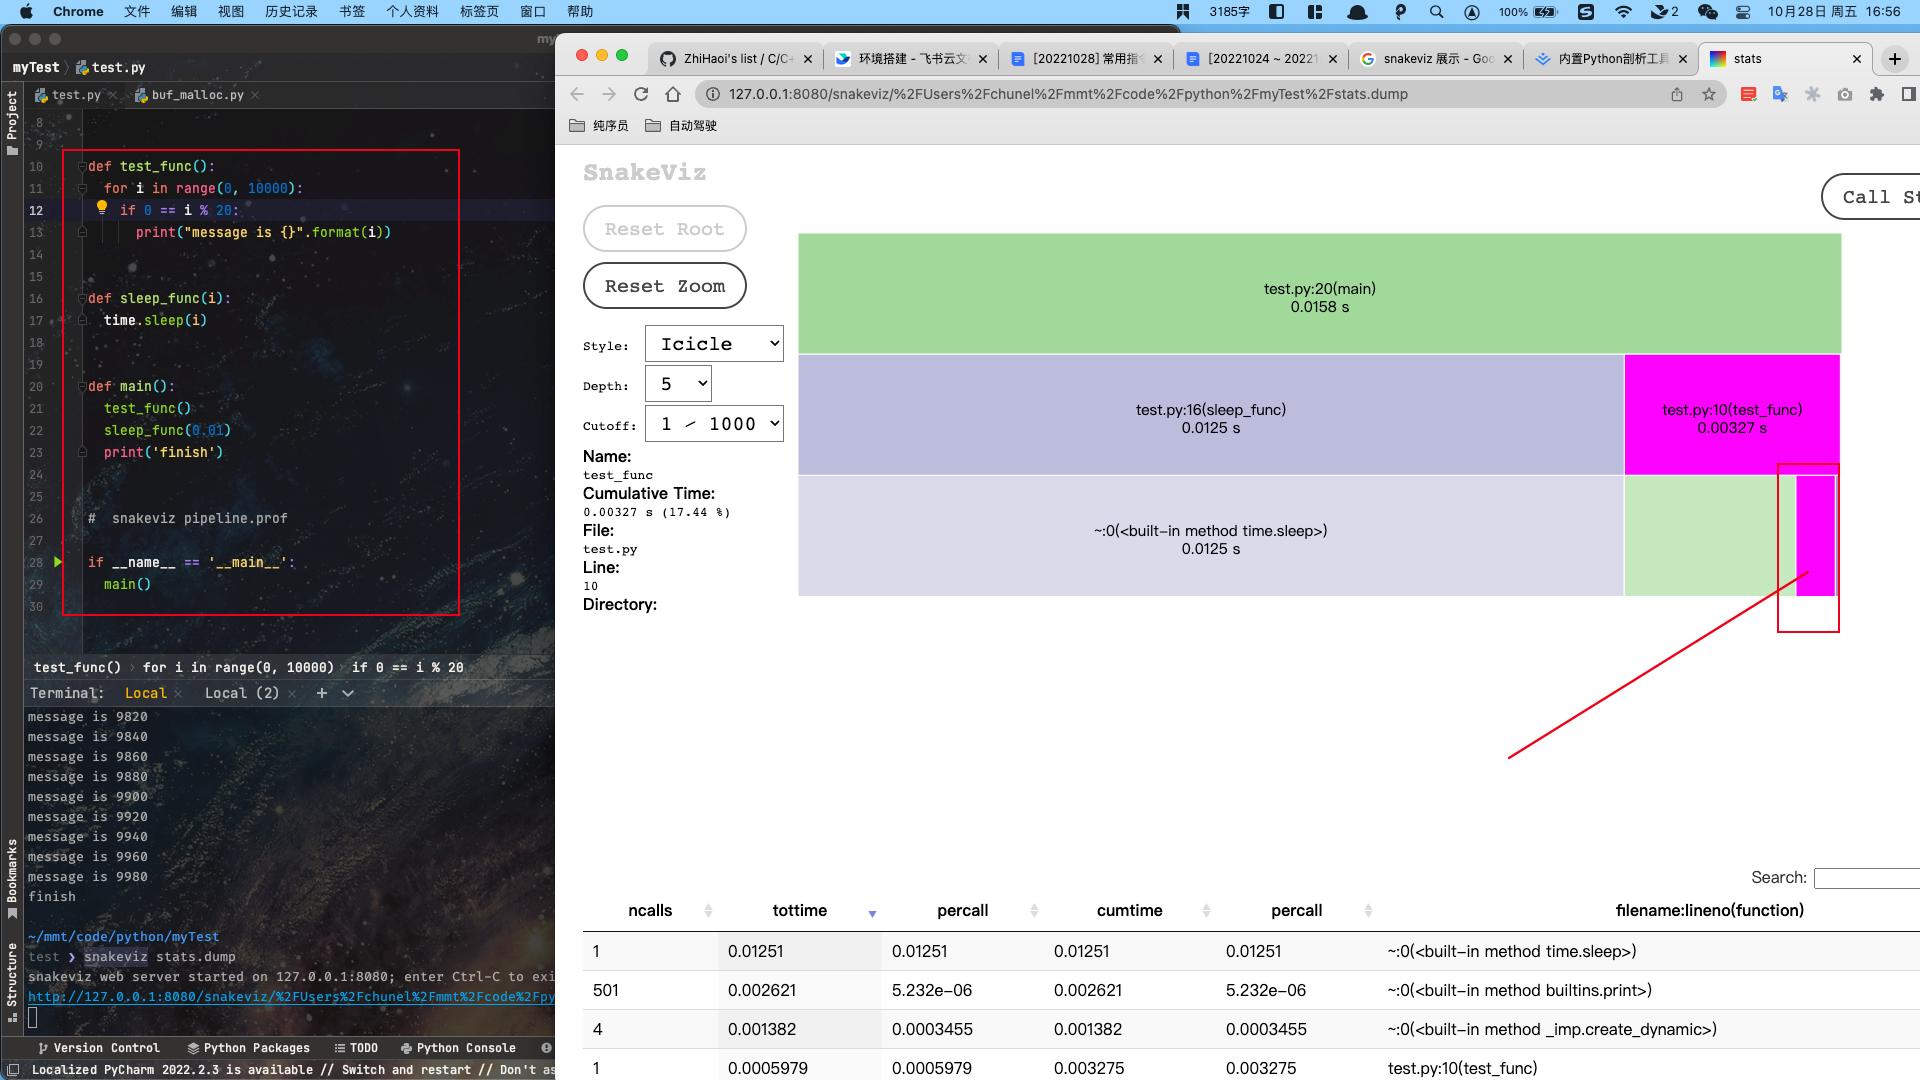Open the Style dropdown showing Icicle
1920x1080 pixels.
(x=713, y=343)
